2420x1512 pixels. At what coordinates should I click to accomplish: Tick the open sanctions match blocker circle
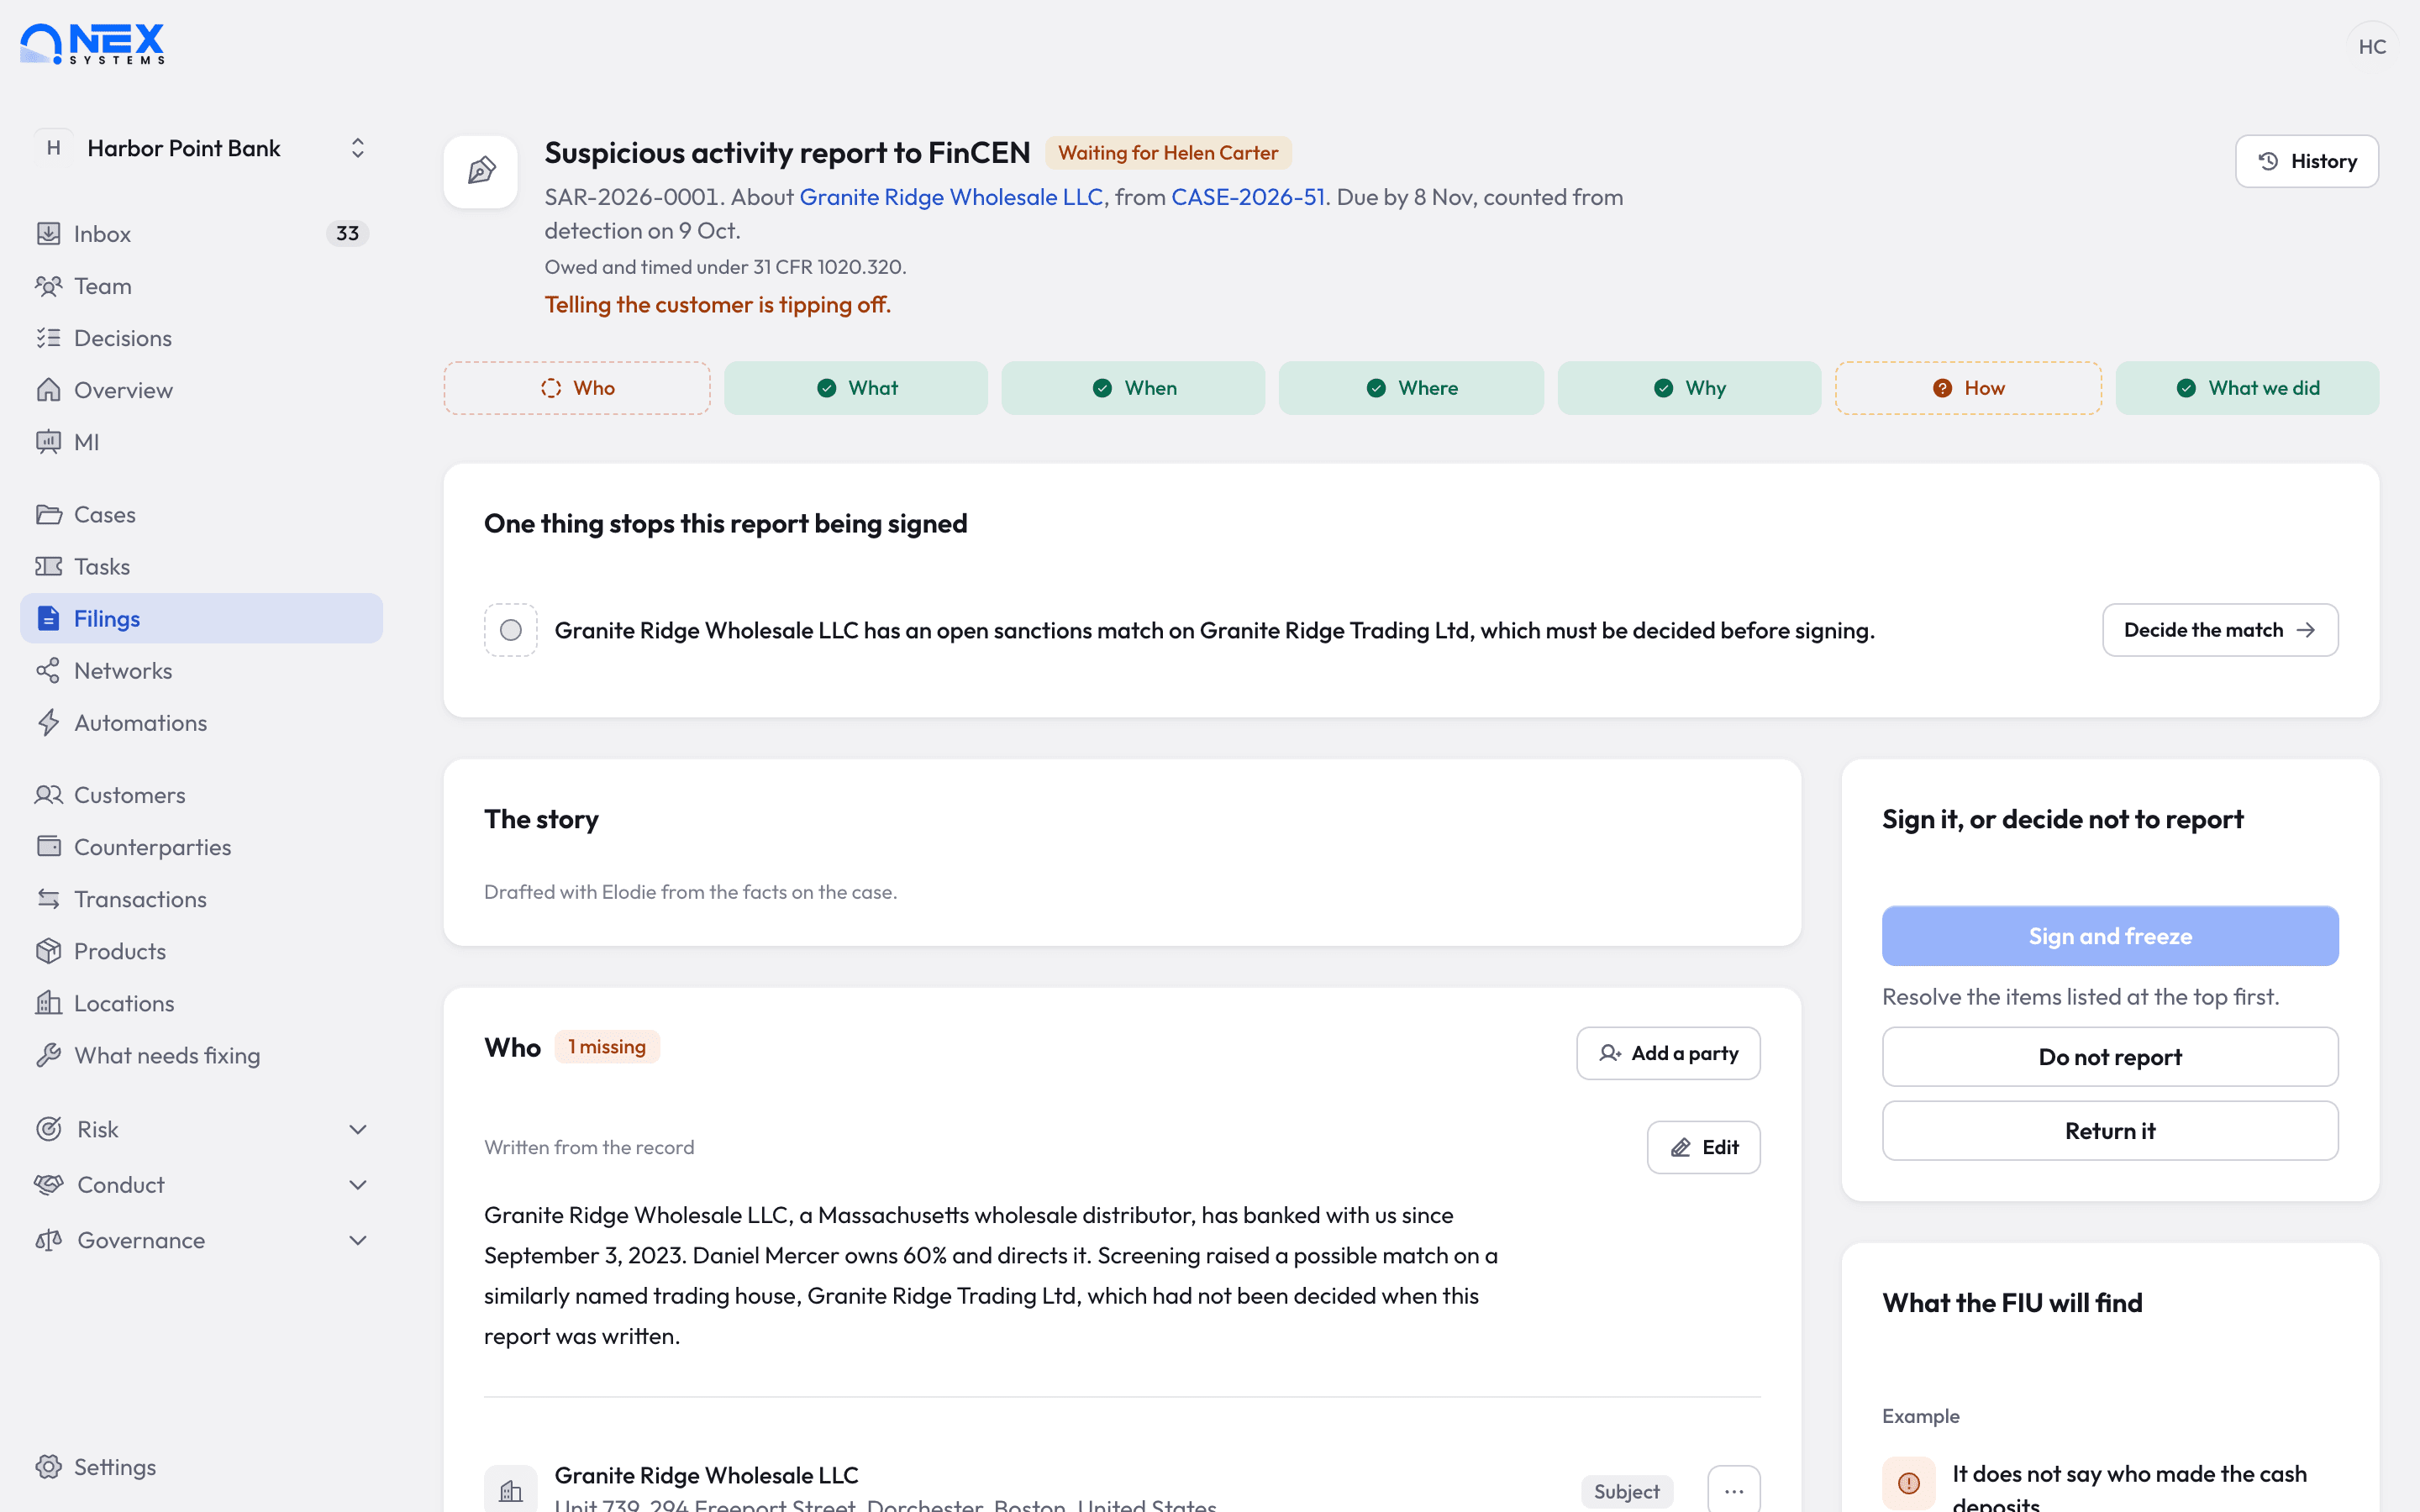pyautogui.click(x=511, y=630)
